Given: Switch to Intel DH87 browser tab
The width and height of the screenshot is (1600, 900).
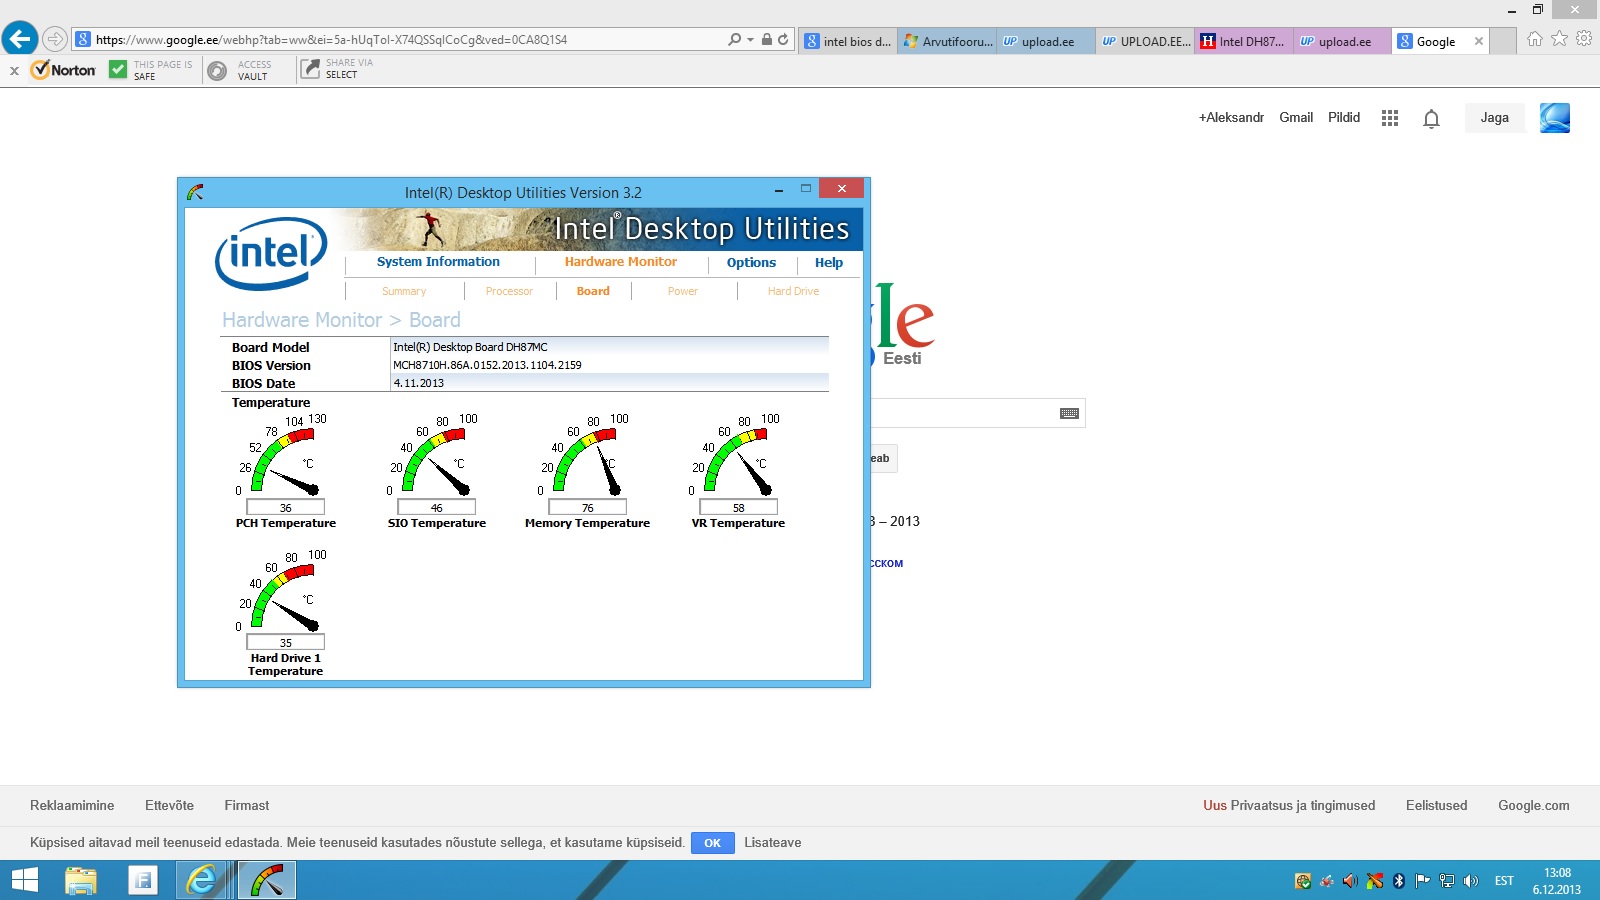Looking at the screenshot, I should coord(1243,41).
